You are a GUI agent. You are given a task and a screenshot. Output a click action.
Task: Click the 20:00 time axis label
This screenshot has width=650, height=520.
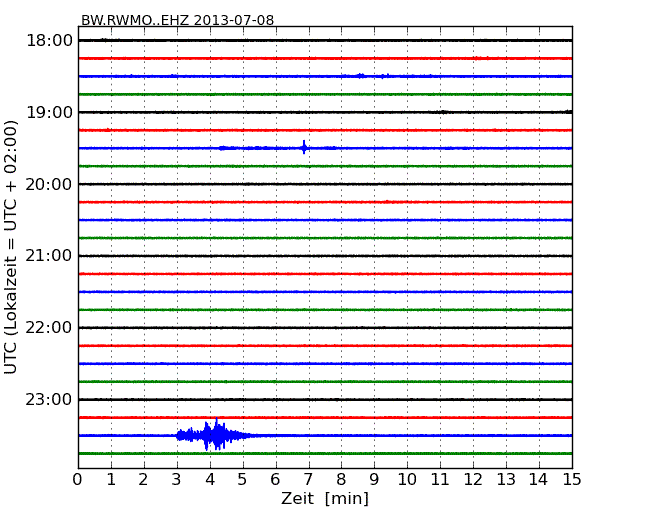[49, 184]
